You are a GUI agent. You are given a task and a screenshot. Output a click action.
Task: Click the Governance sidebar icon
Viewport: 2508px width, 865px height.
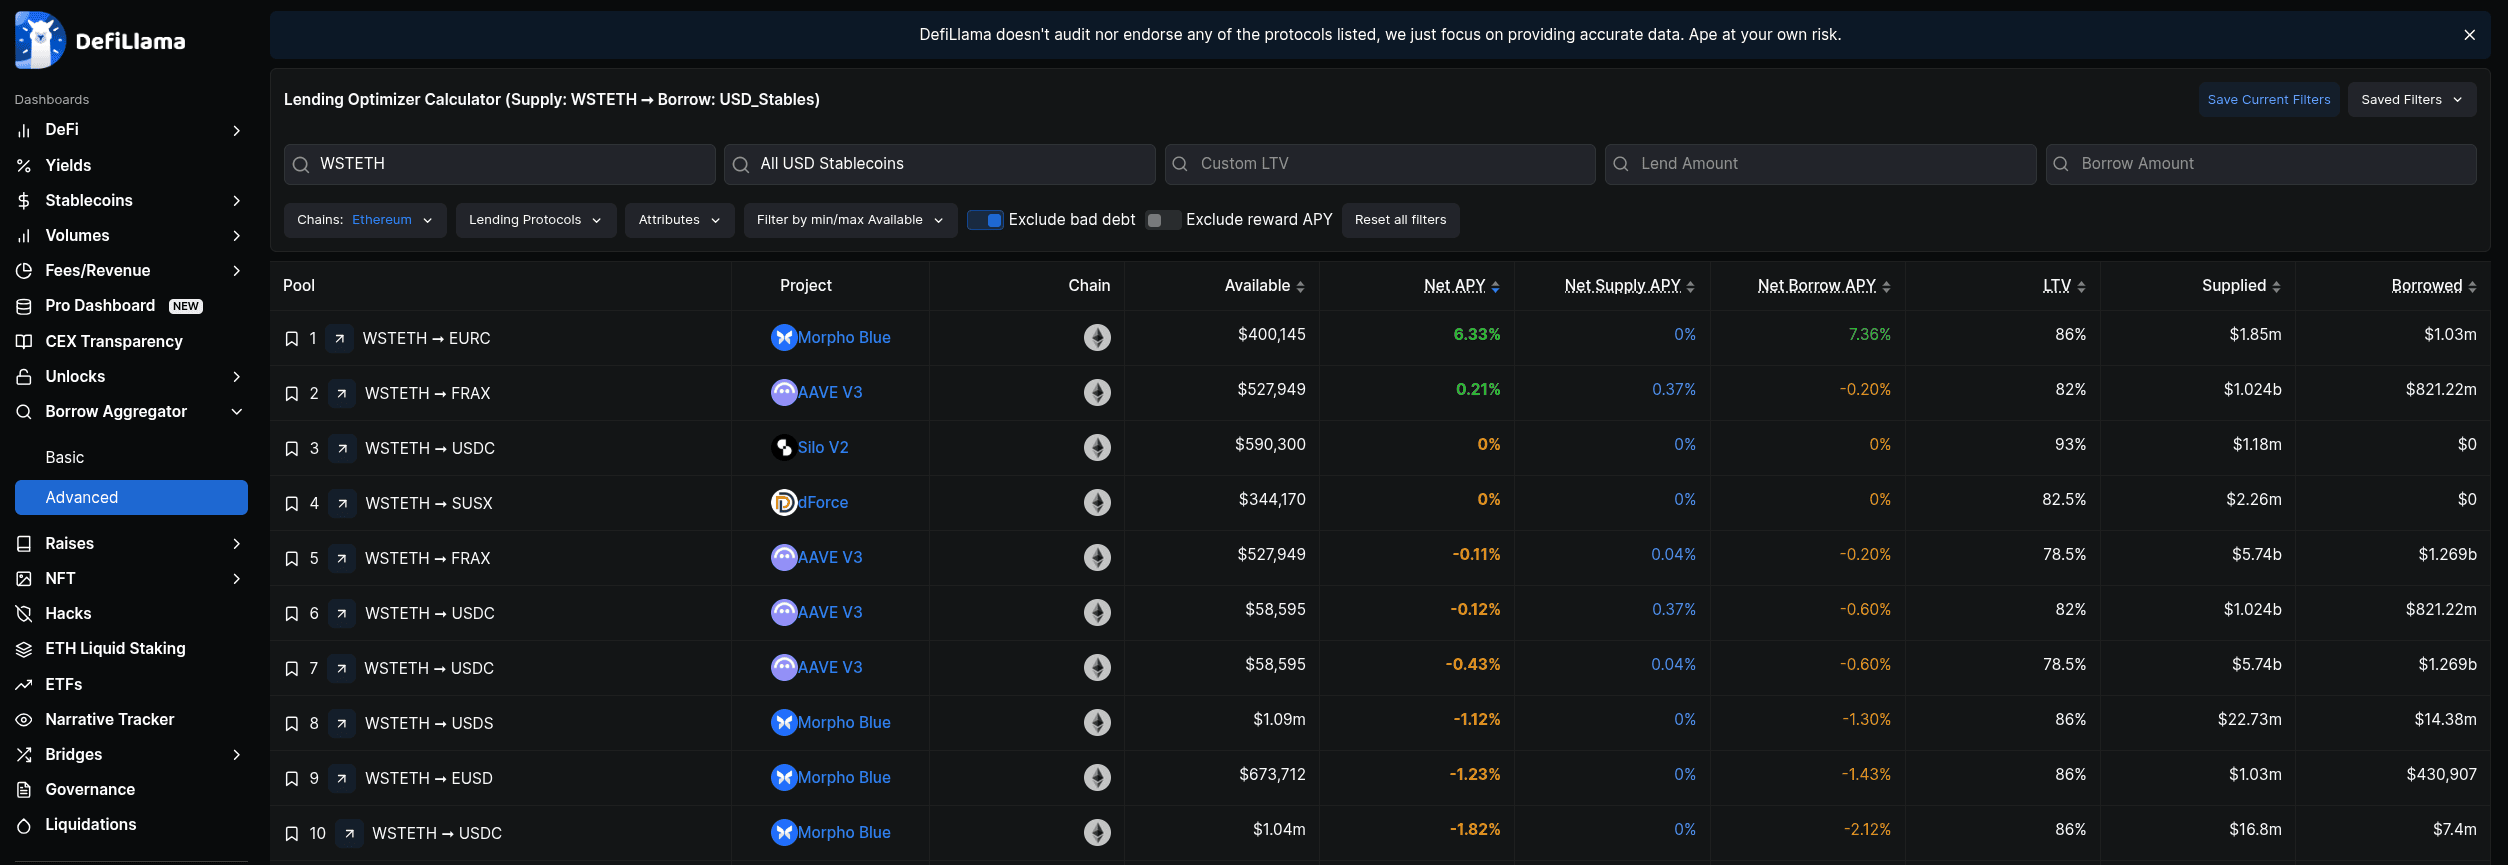[x=24, y=790]
